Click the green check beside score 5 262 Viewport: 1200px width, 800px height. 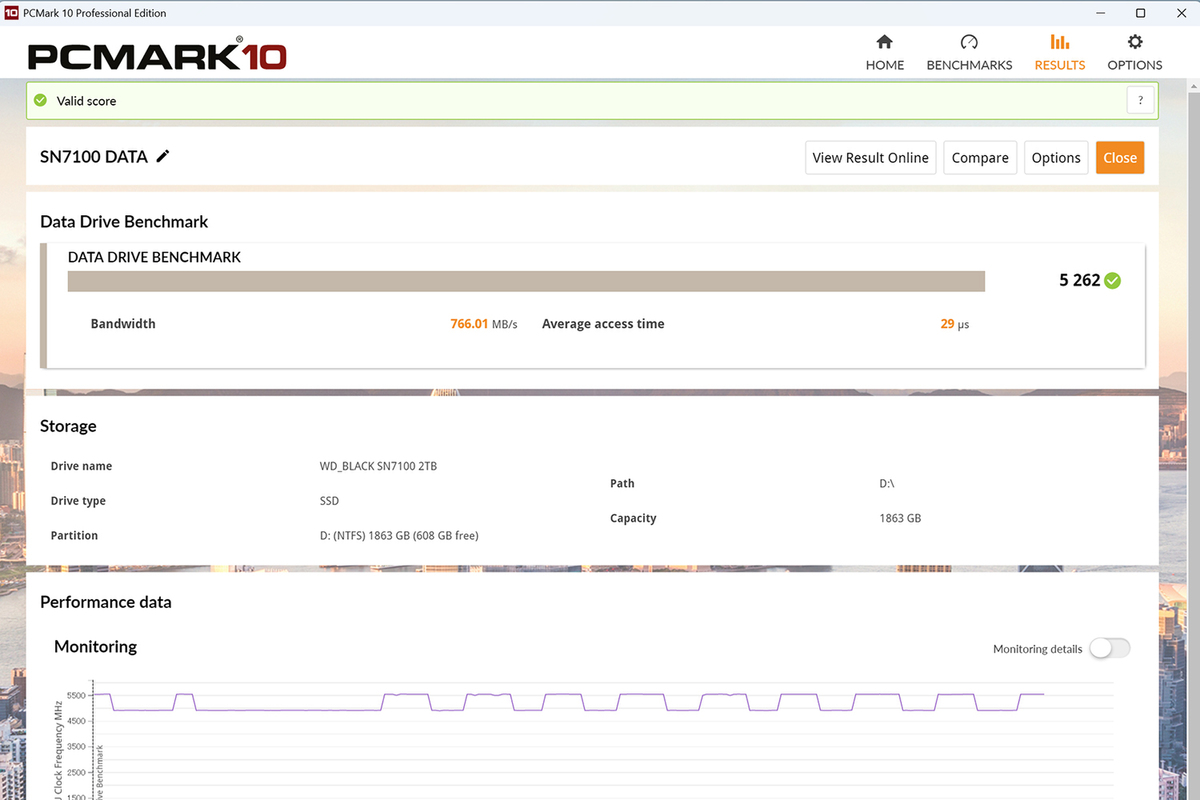click(1112, 281)
